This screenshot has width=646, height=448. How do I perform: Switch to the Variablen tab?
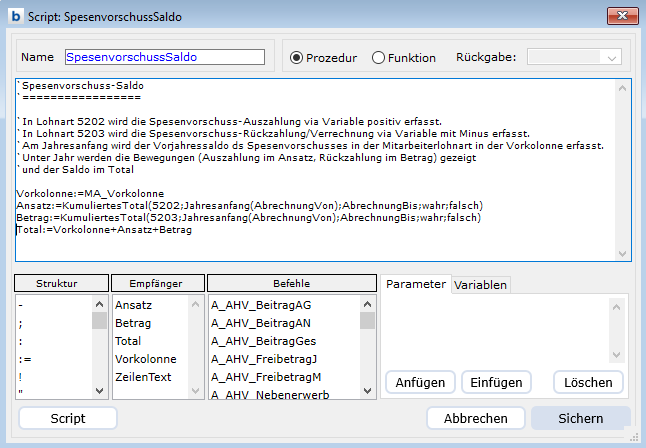[481, 285]
